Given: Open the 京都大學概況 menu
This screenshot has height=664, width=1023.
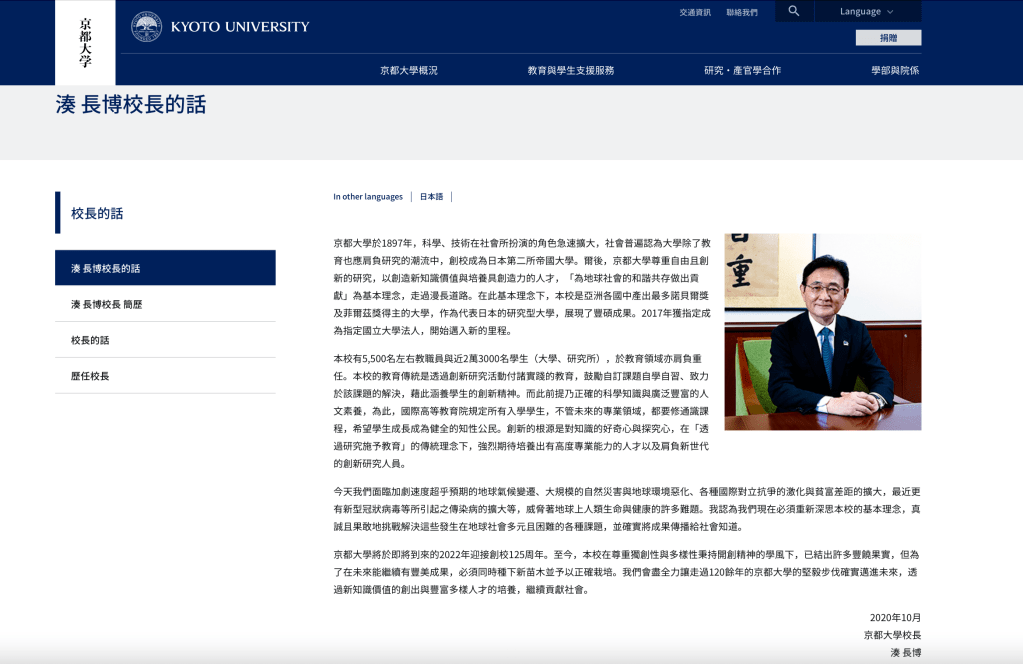Looking at the screenshot, I should [x=408, y=70].
